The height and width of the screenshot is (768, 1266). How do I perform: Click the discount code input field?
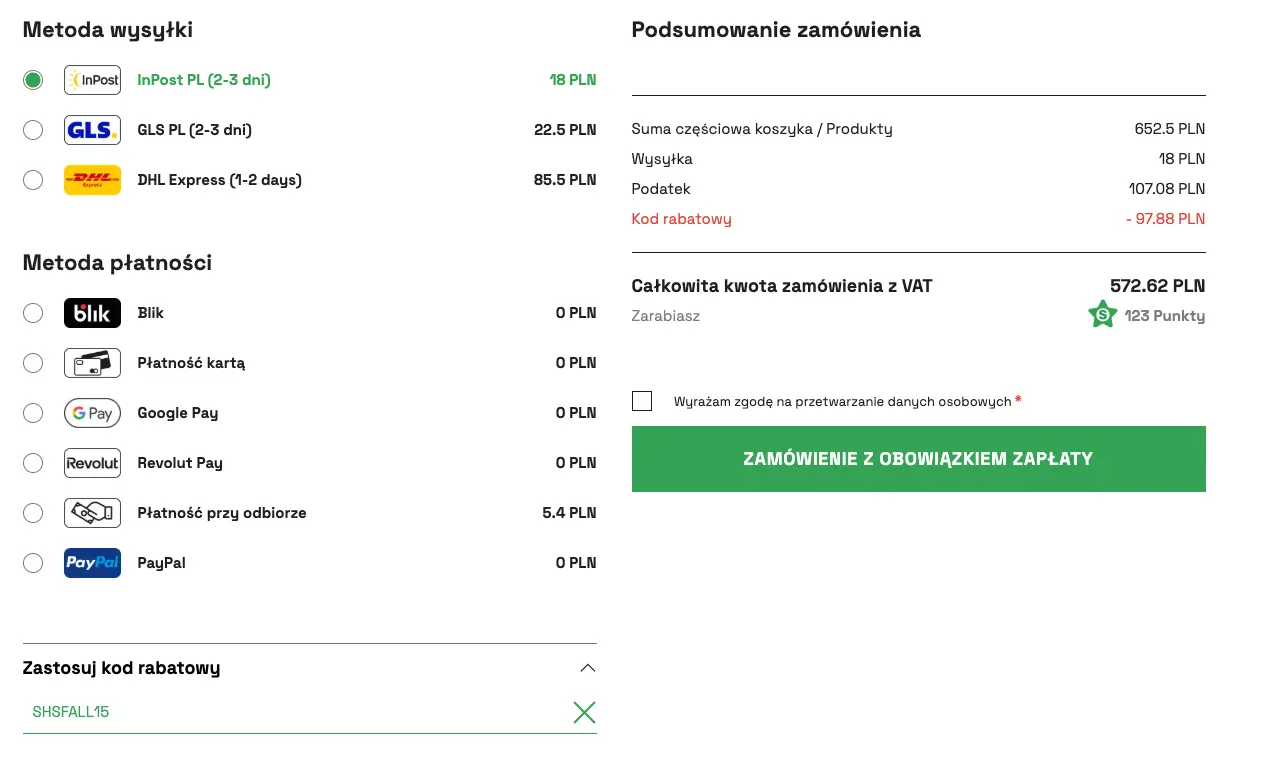pos(290,712)
